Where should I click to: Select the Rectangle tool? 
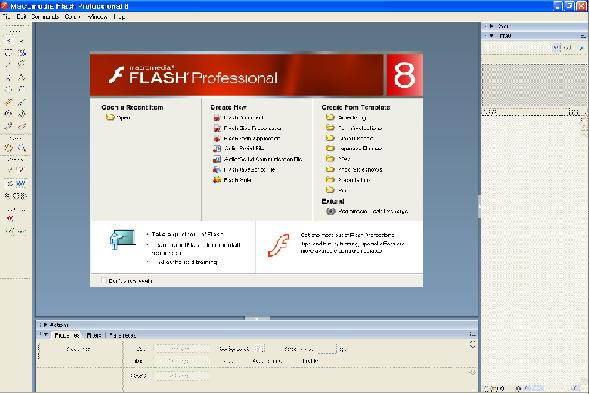tap(21, 89)
